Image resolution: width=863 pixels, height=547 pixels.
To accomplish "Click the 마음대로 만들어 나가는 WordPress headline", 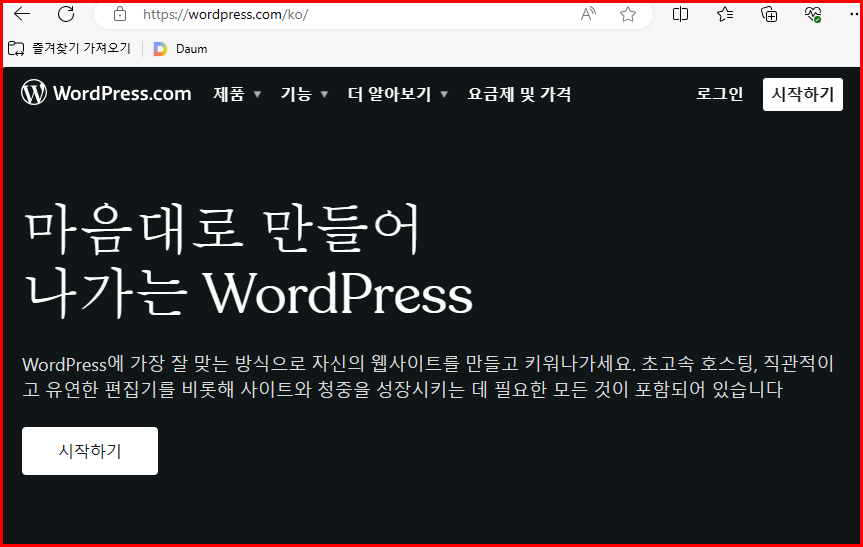I will [249, 261].
